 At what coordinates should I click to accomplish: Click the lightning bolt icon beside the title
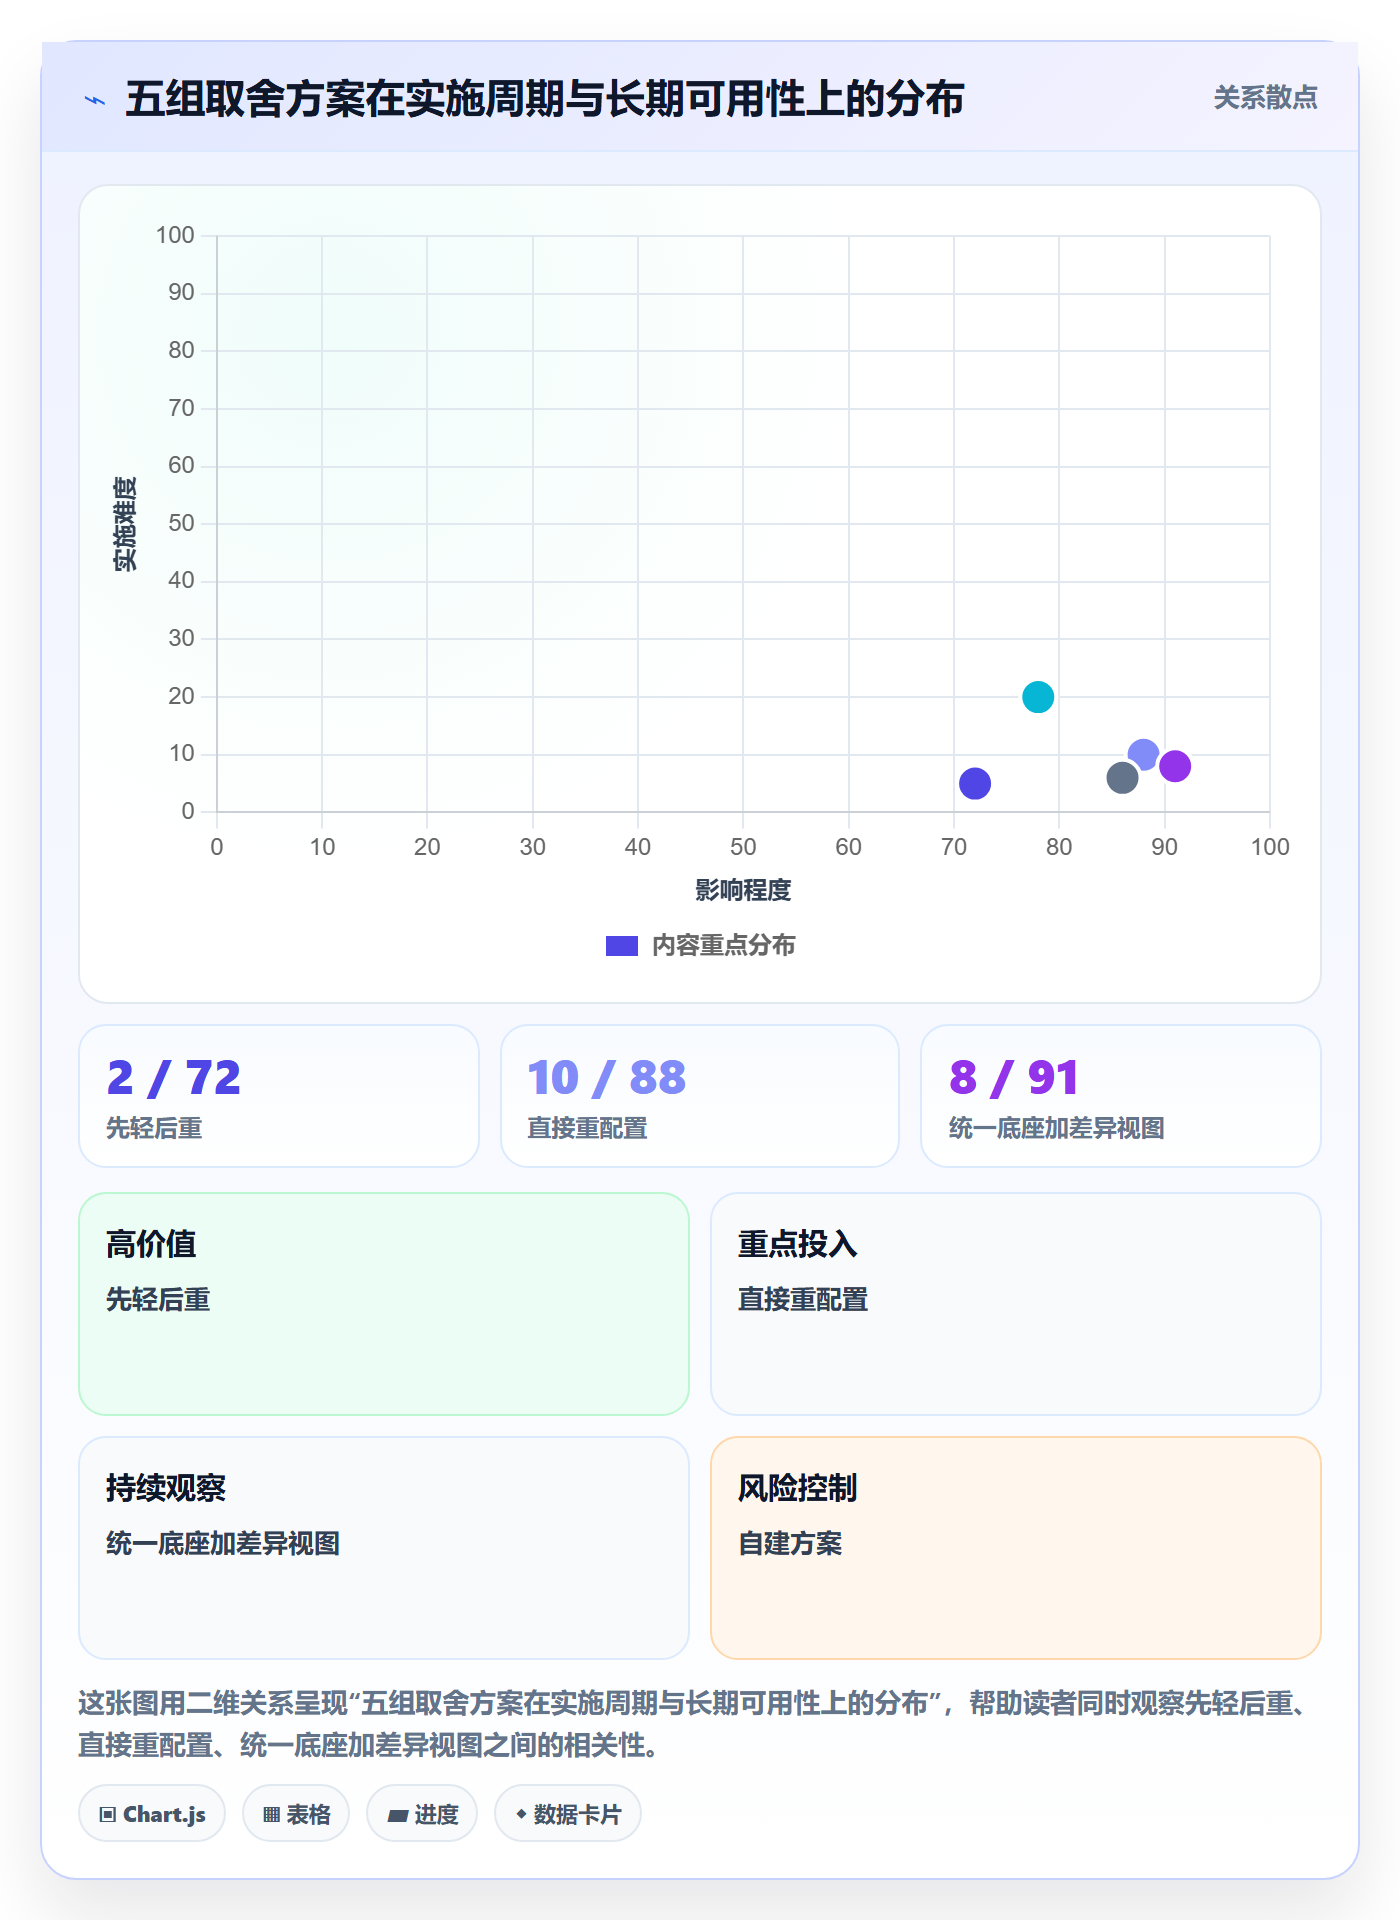click(95, 100)
